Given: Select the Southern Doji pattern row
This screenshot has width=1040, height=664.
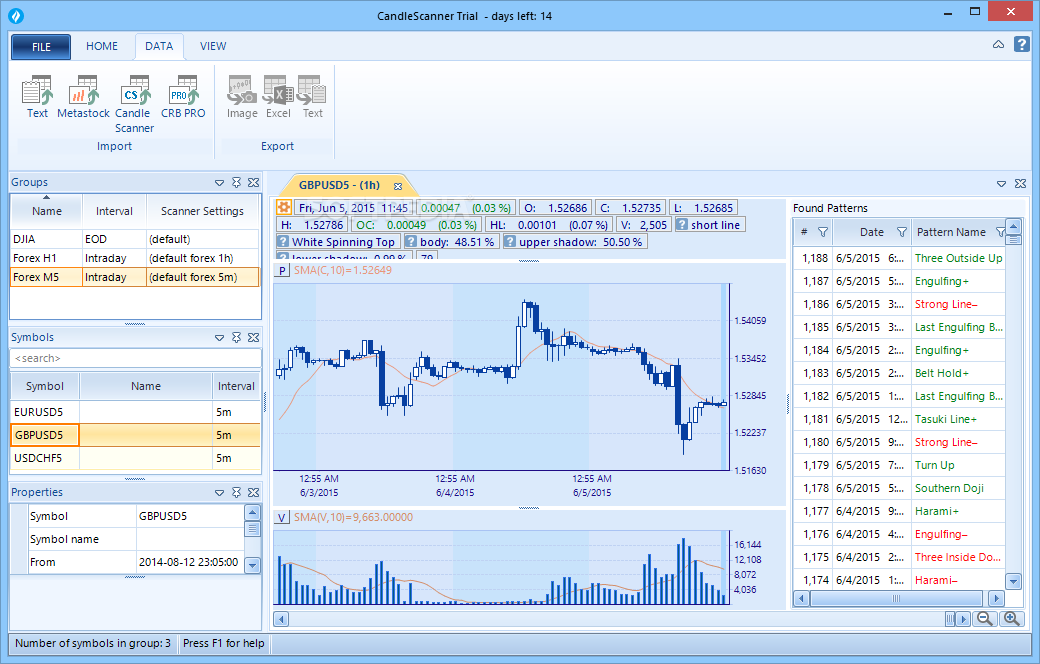Looking at the screenshot, I should (899, 488).
